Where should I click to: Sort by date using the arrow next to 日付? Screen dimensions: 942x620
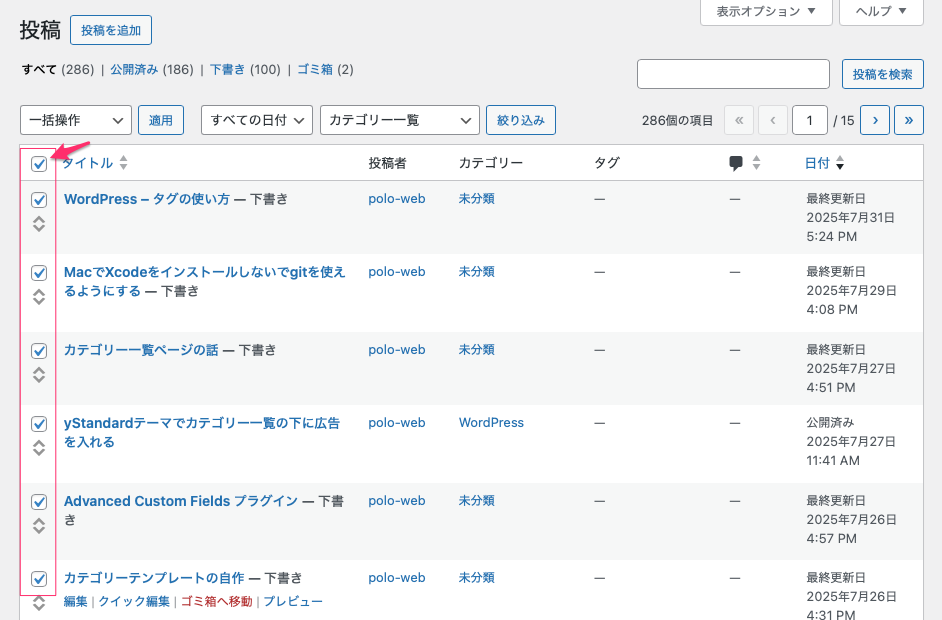pos(840,163)
